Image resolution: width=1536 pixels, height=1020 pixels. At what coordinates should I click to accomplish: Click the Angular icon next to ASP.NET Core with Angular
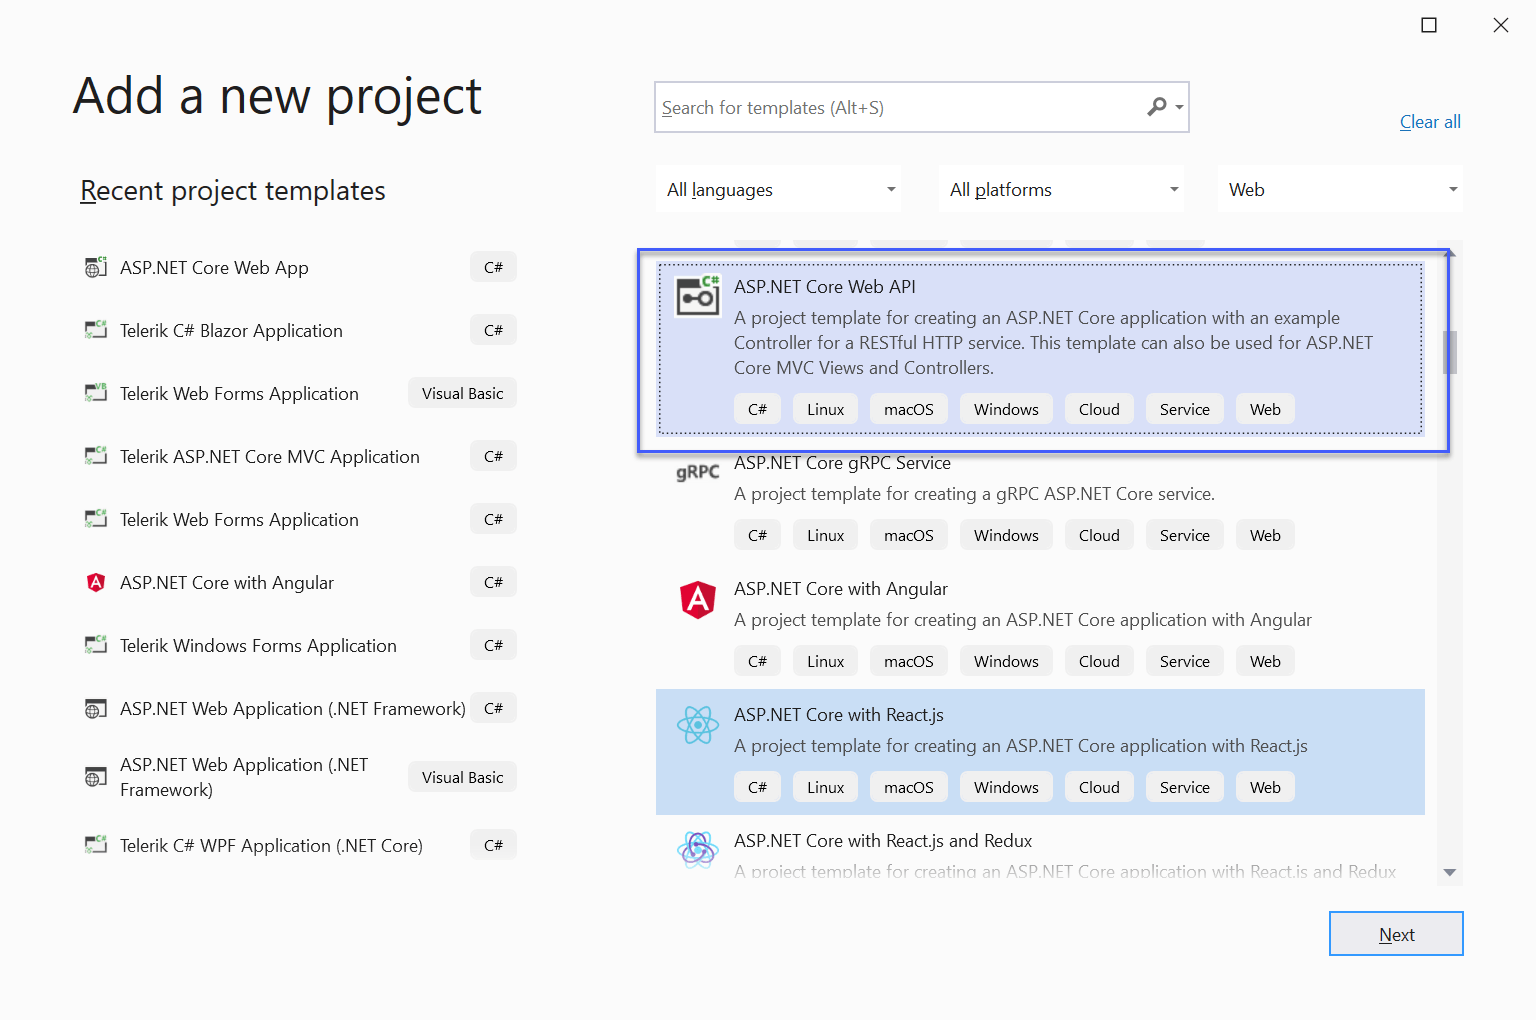(x=697, y=600)
